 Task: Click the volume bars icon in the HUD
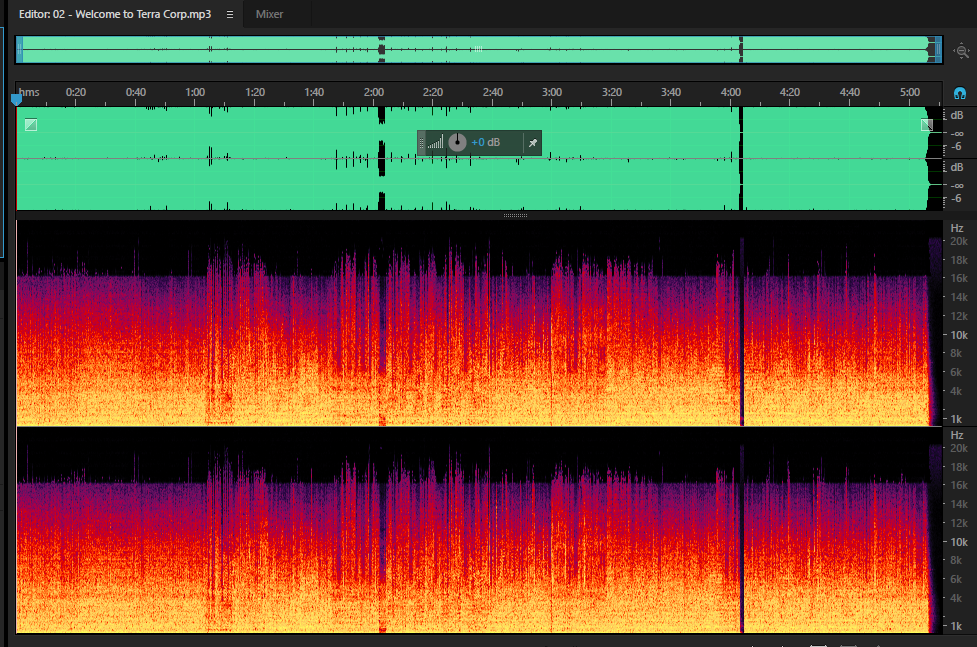coord(436,143)
